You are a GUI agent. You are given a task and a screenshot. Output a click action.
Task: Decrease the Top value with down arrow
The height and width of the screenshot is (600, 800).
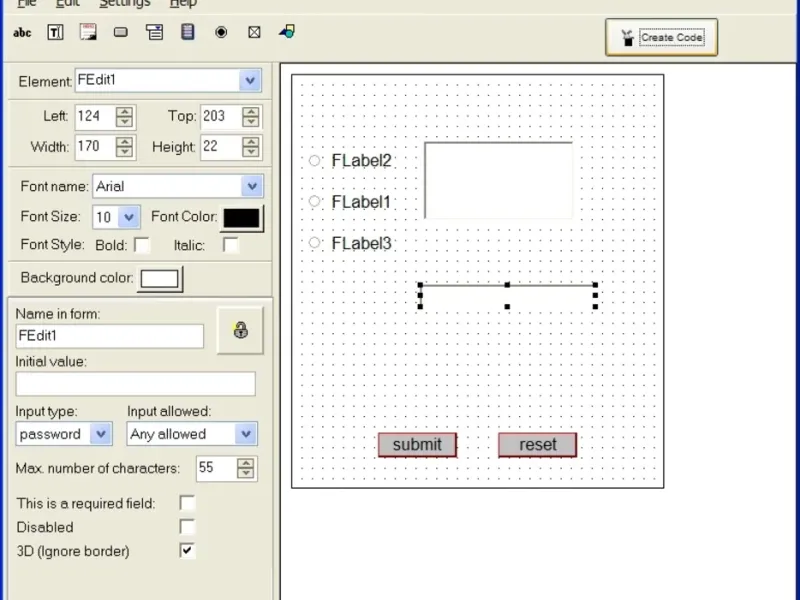[x=251, y=122]
